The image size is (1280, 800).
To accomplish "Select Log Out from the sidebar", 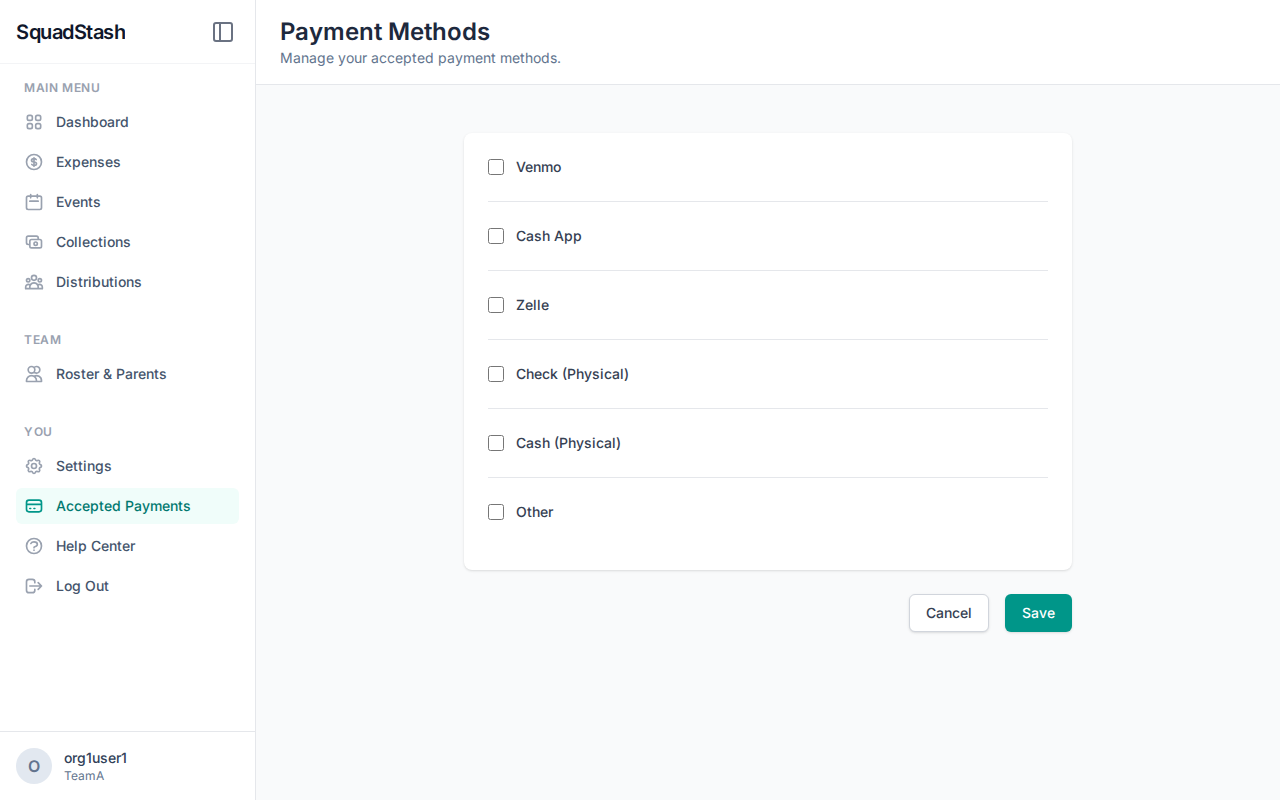I will [x=82, y=586].
